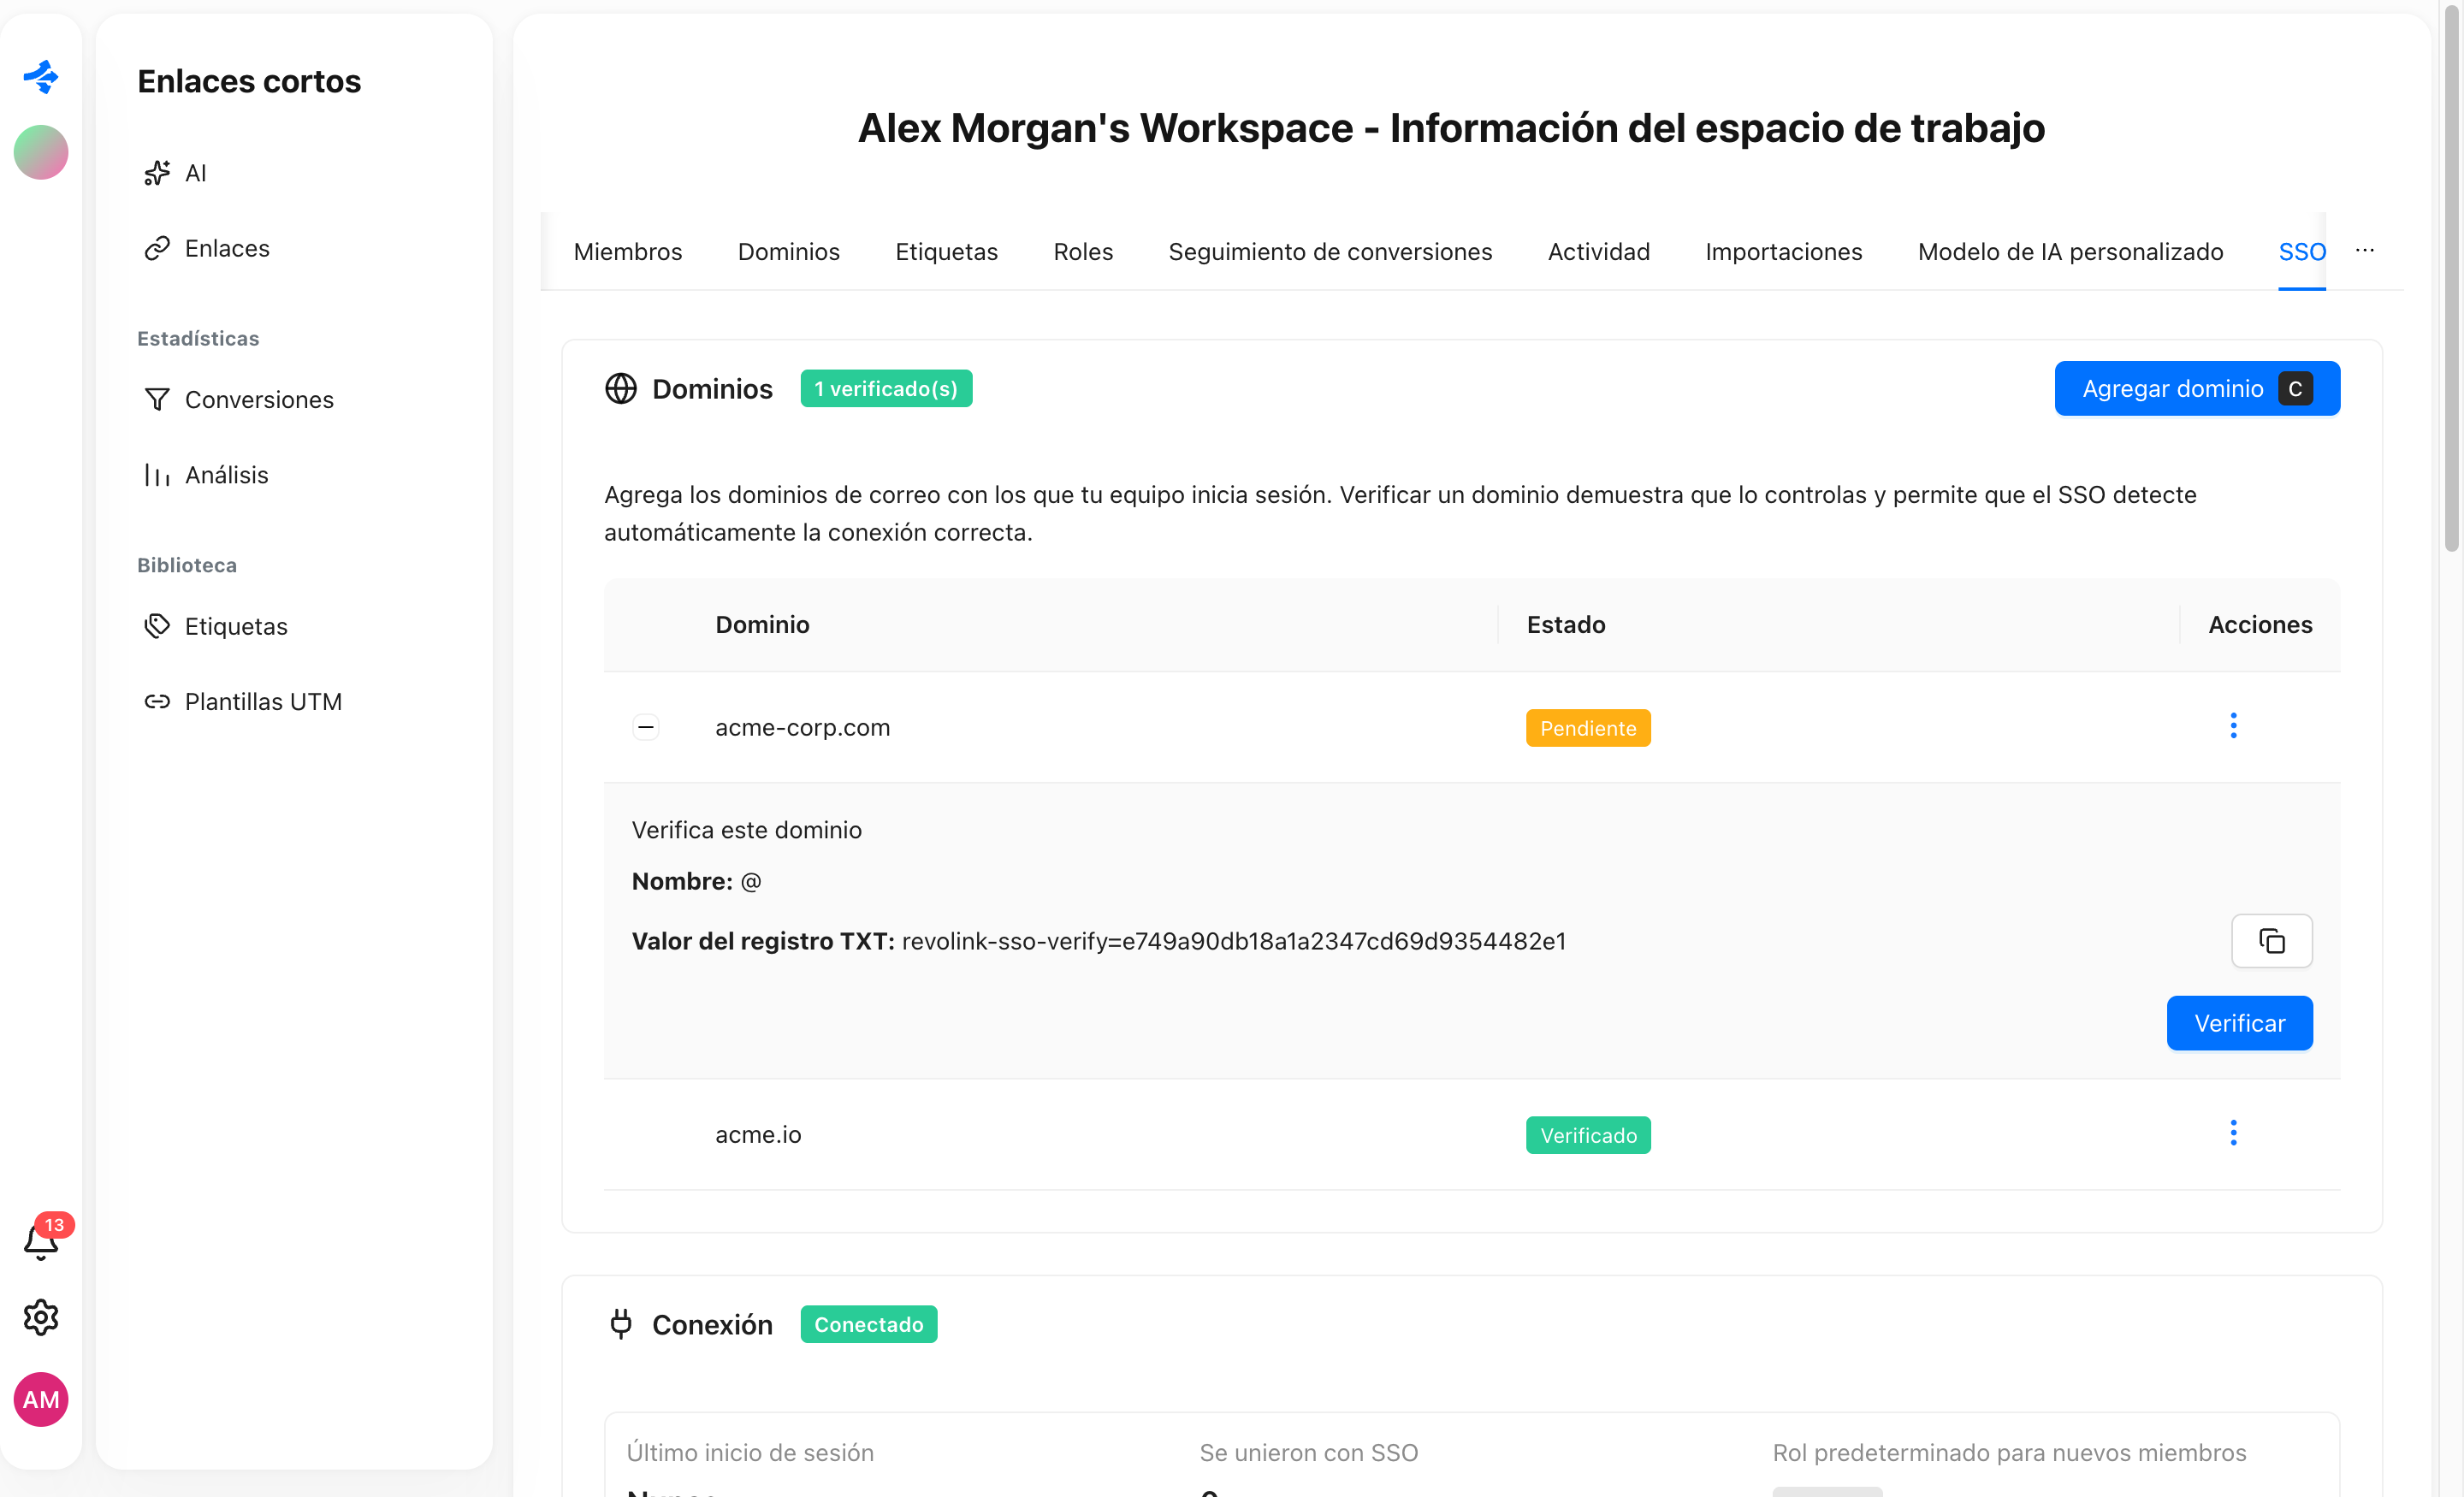Open actions menu for acme-corp.com
2464x1497 pixels.
coord(2233,726)
